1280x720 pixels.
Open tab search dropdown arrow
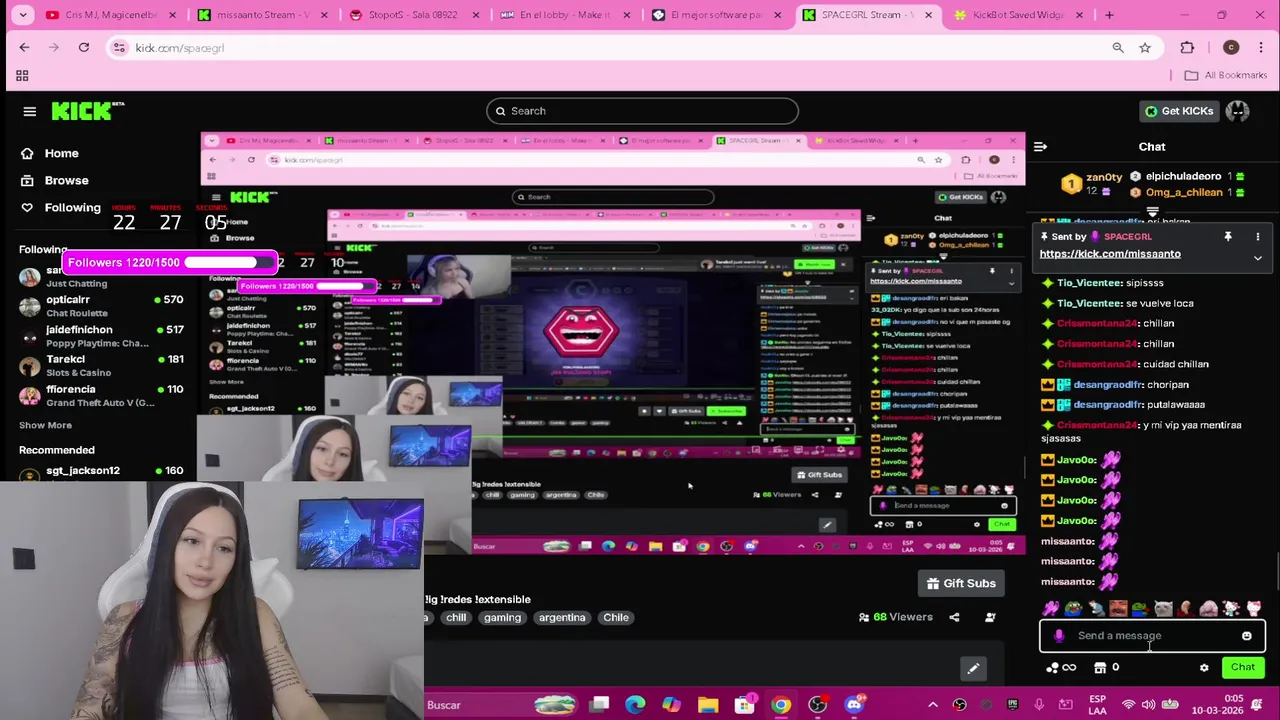(23, 15)
